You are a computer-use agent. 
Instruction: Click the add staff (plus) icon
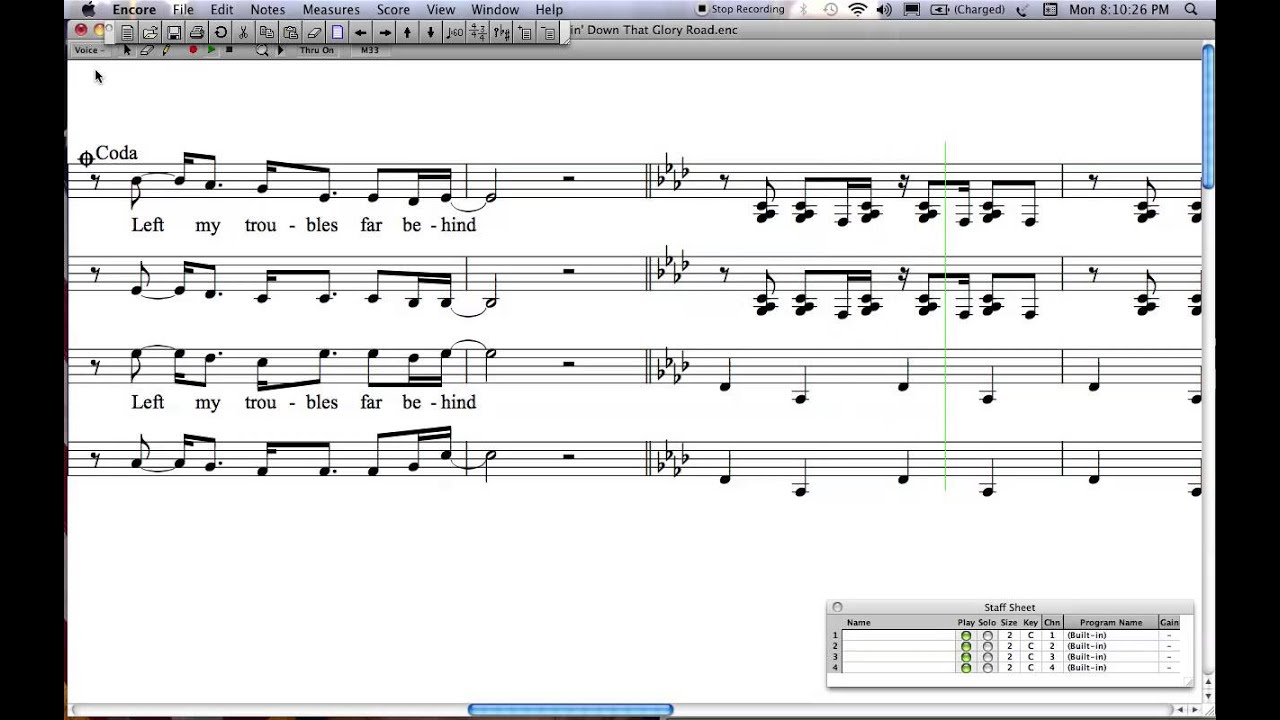(525, 32)
